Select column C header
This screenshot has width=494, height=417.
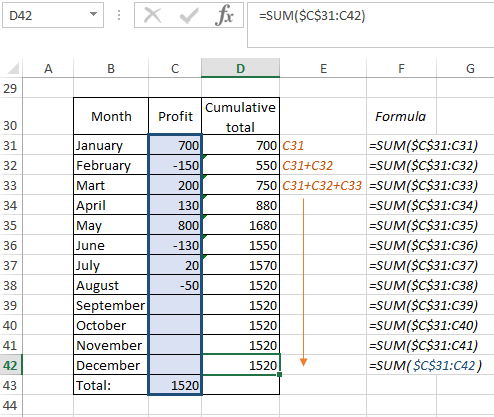[x=175, y=68]
